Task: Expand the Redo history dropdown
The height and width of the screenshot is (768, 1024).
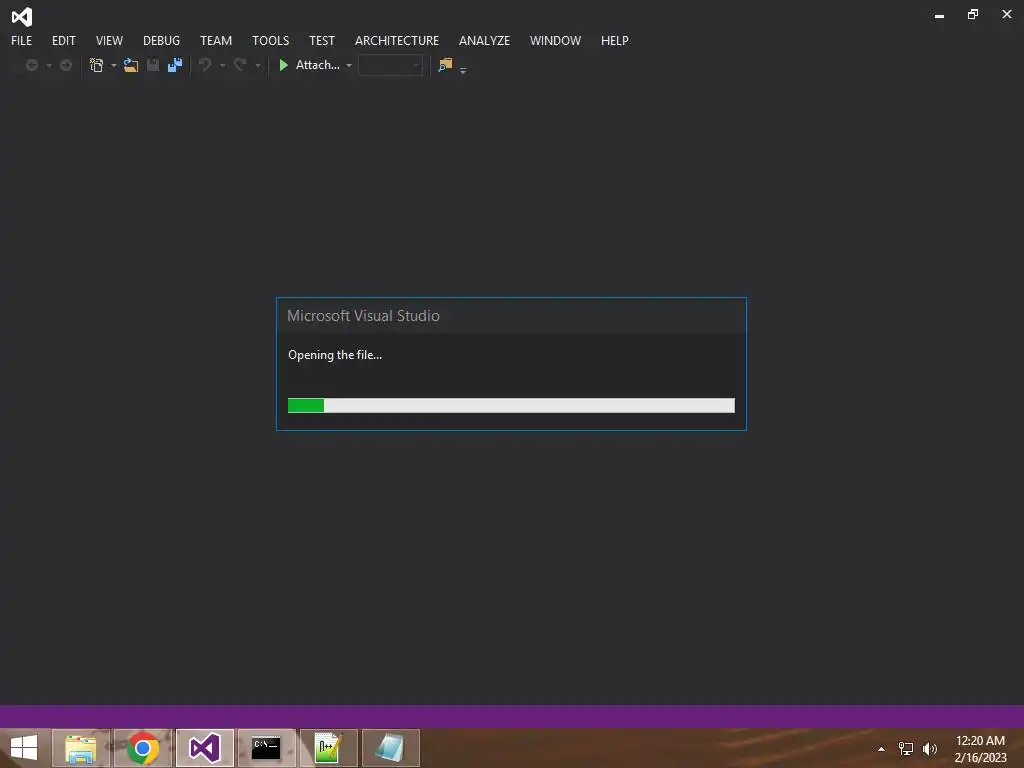Action: coord(258,65)
